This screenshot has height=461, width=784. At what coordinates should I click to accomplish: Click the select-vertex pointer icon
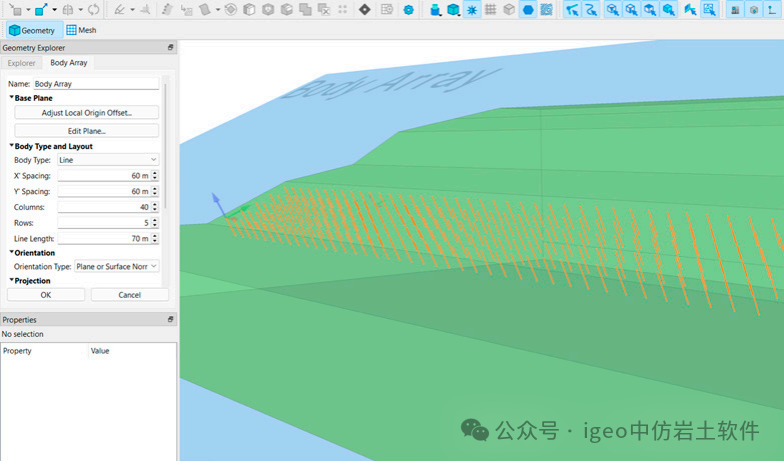click(572, 10)
